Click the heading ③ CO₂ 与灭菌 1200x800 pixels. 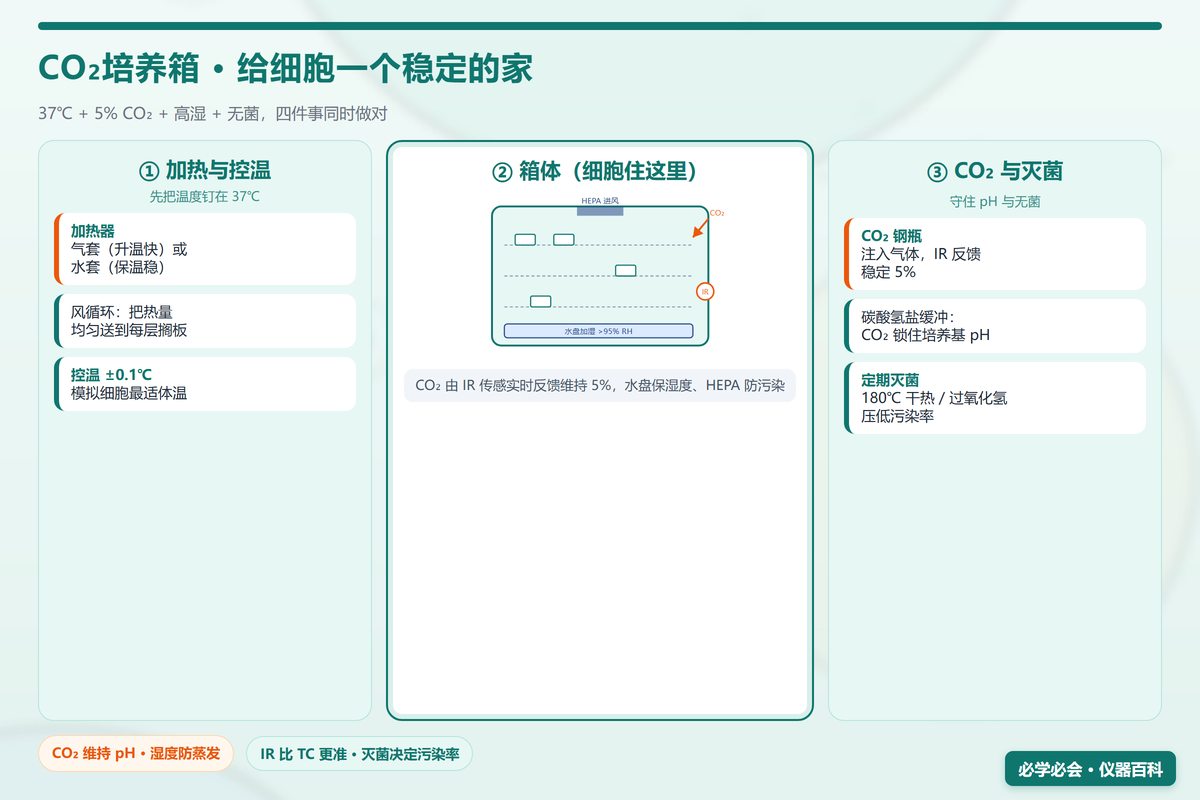pyautogui.click(x=995, y=171)
